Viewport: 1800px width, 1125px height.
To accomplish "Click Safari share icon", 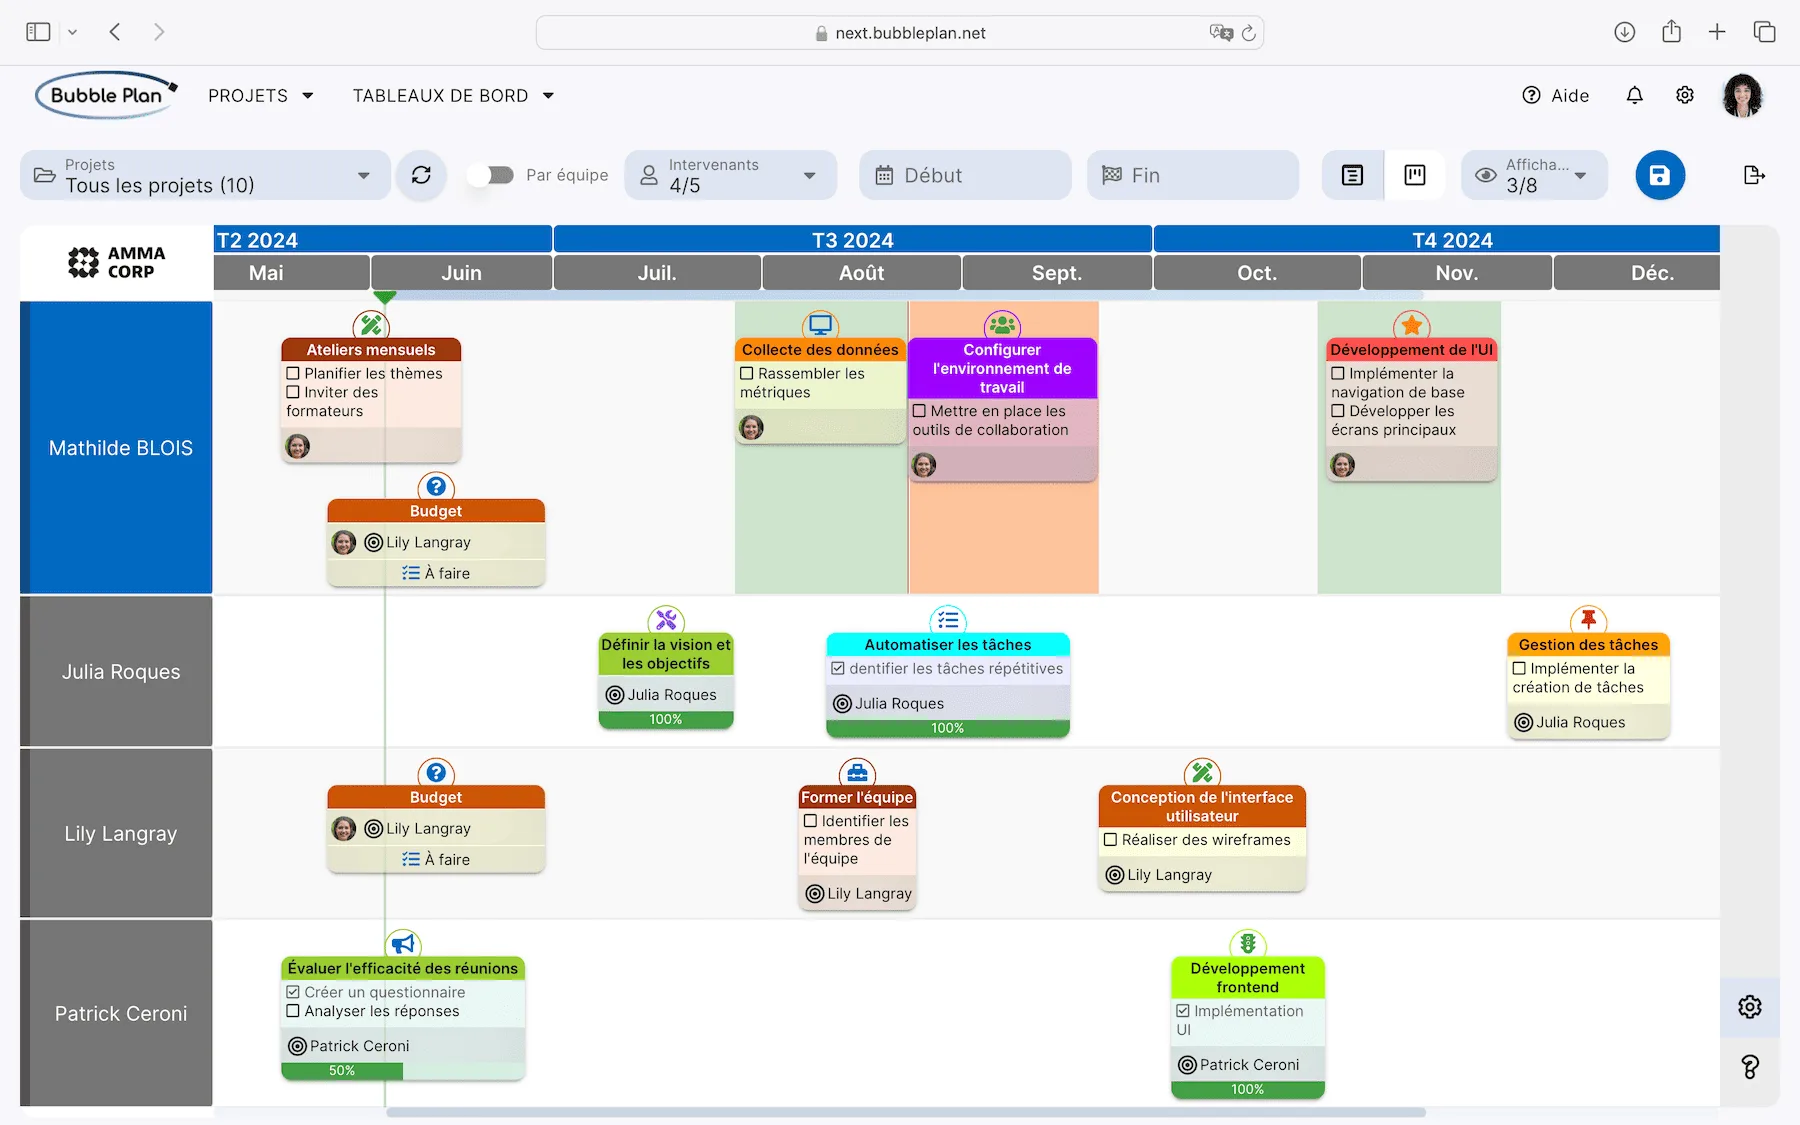I will (x=1671, y=32).
